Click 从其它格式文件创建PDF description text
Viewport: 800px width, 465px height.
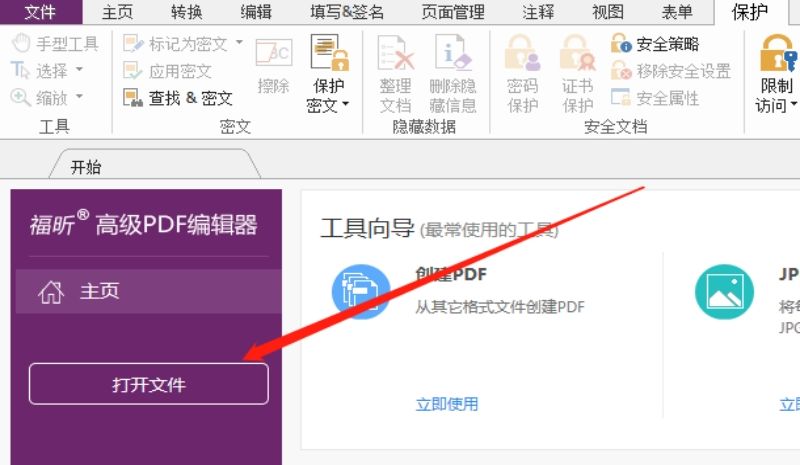tap(500, 307)
